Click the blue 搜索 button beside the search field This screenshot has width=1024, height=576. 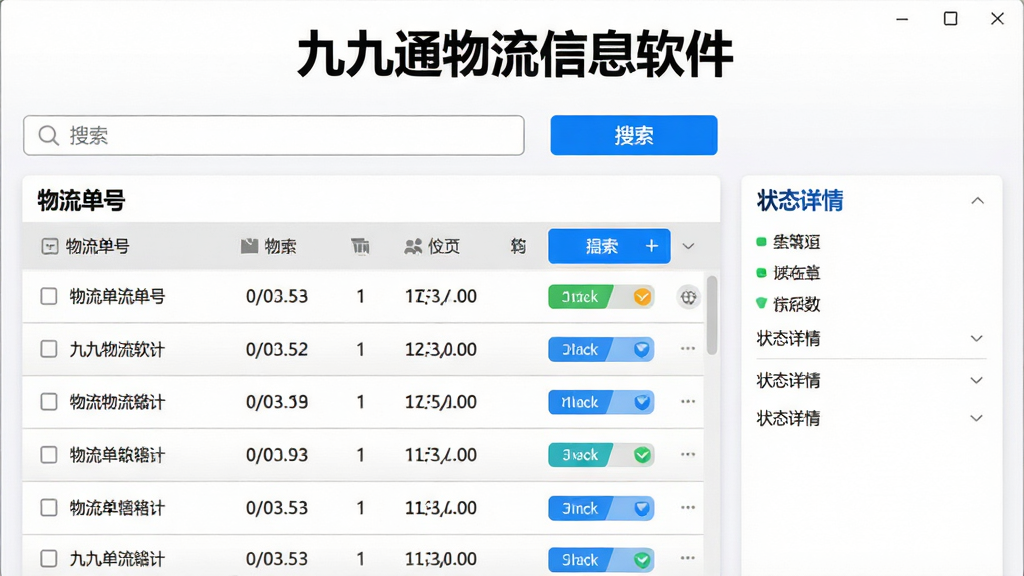[633, 135]
